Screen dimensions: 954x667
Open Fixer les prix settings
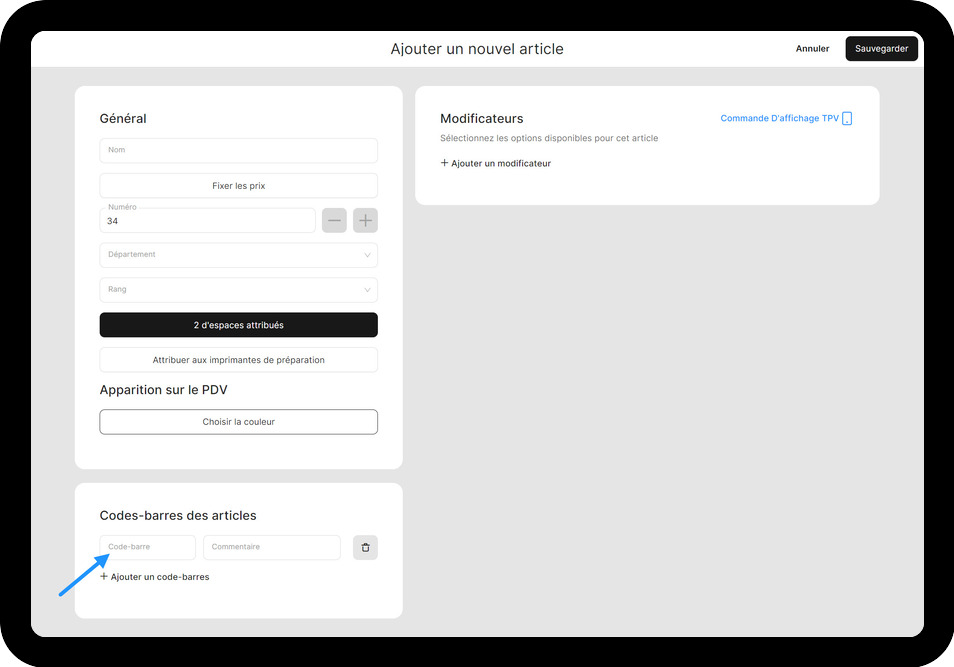238,186
